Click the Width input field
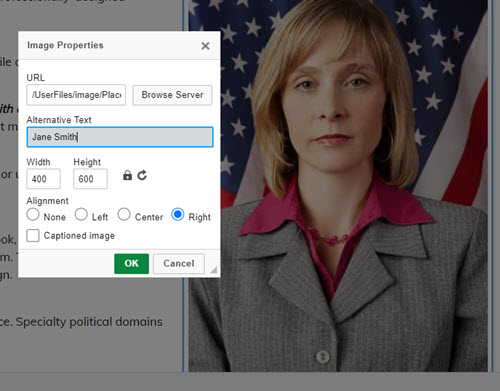The image size is (500, 391). click(44, 179)
